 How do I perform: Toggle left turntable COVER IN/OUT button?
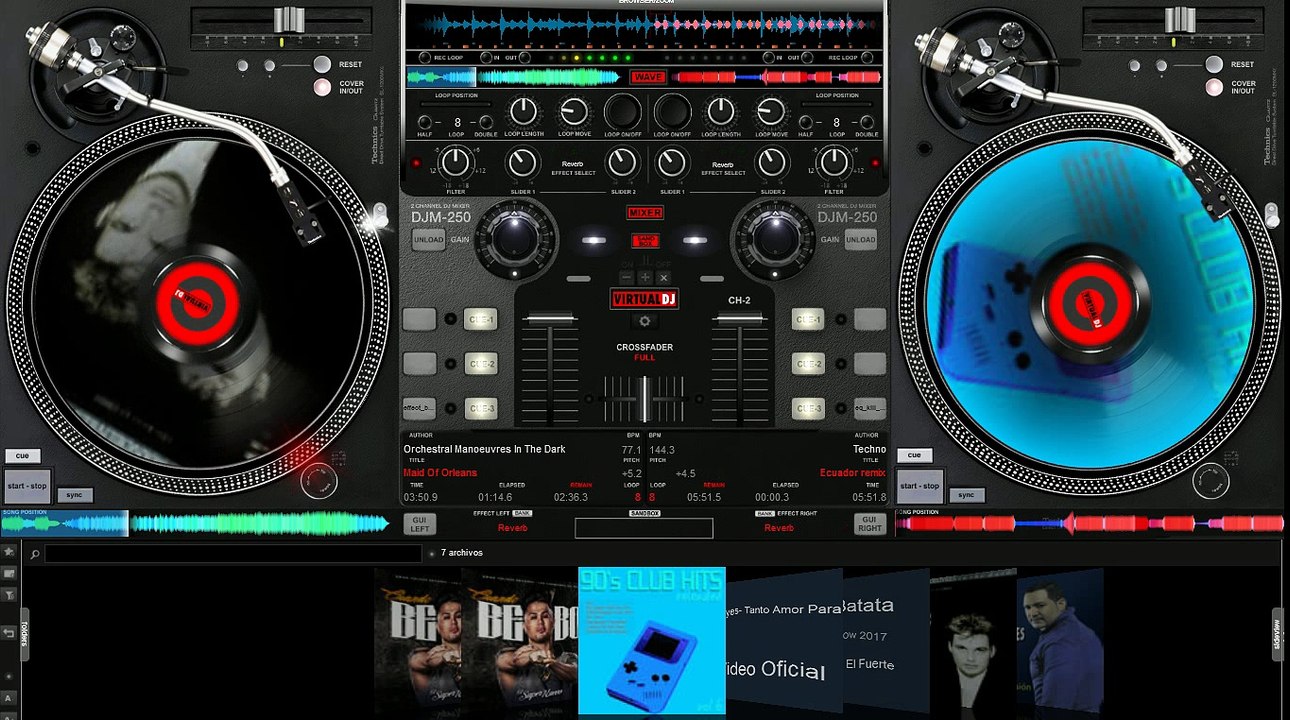[x=322, y=87]
